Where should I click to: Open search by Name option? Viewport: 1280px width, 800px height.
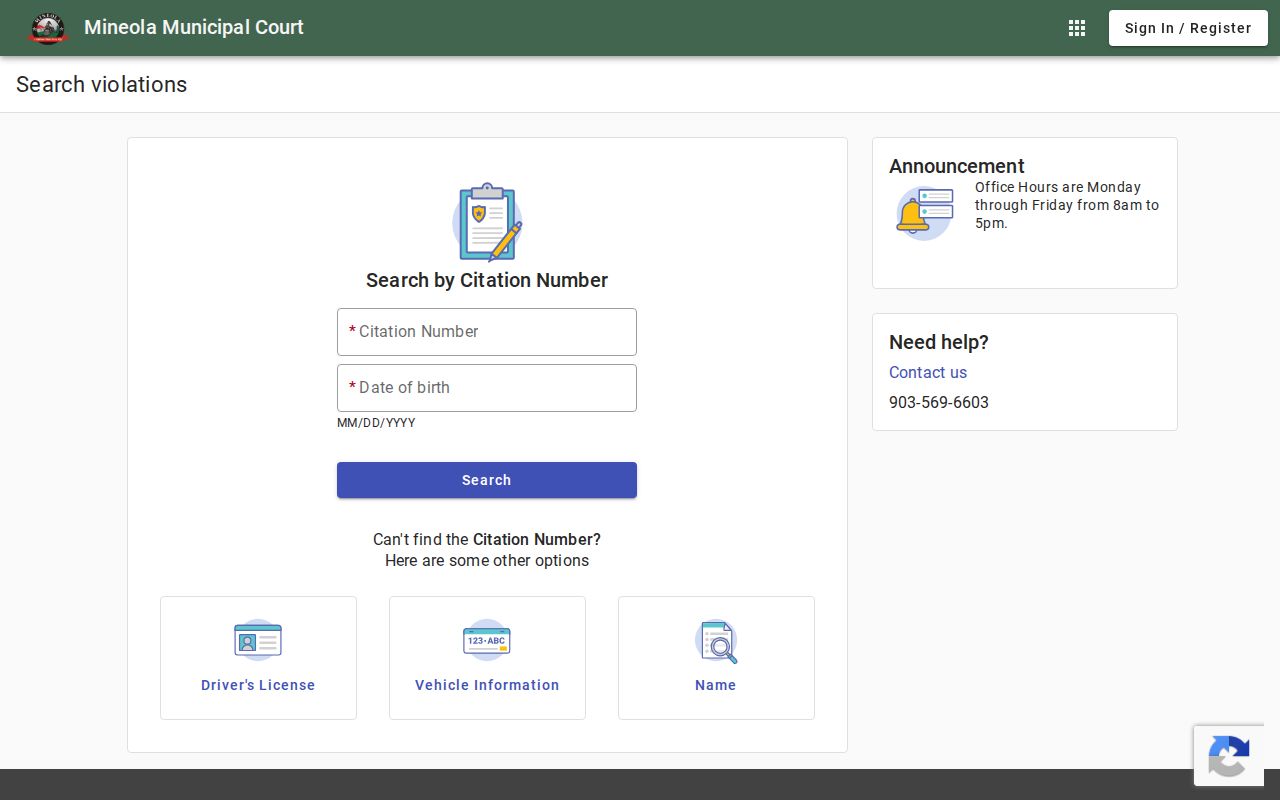[716, 658]
